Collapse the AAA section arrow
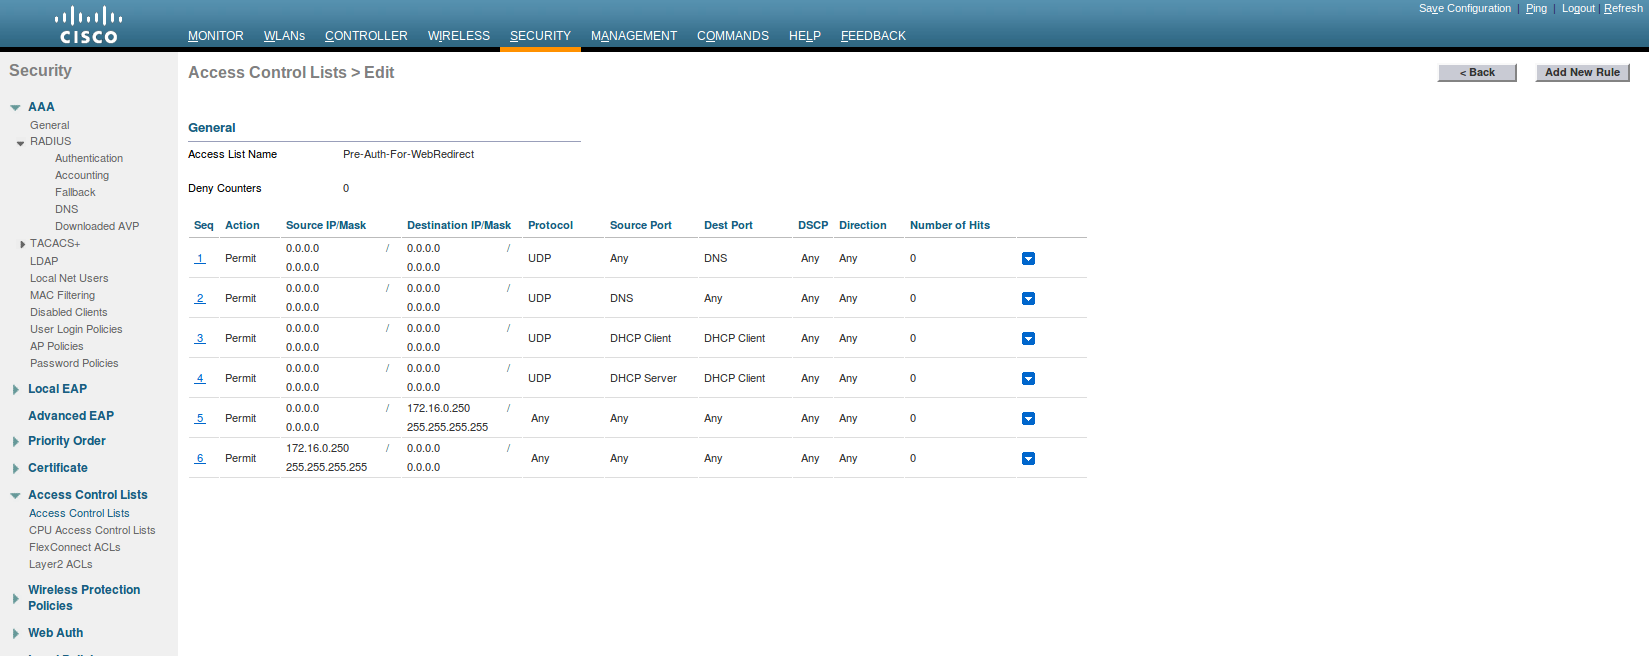 click(15, 107)
